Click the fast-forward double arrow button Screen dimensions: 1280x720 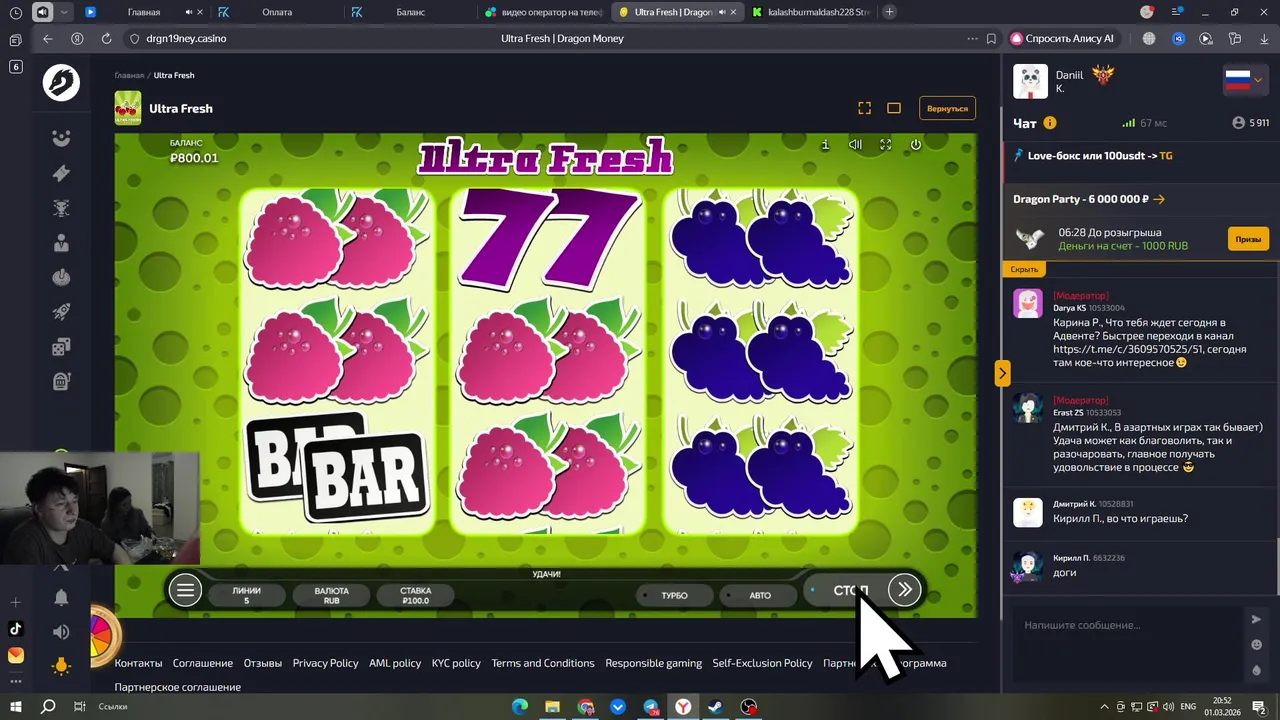[x=904, y=590]
